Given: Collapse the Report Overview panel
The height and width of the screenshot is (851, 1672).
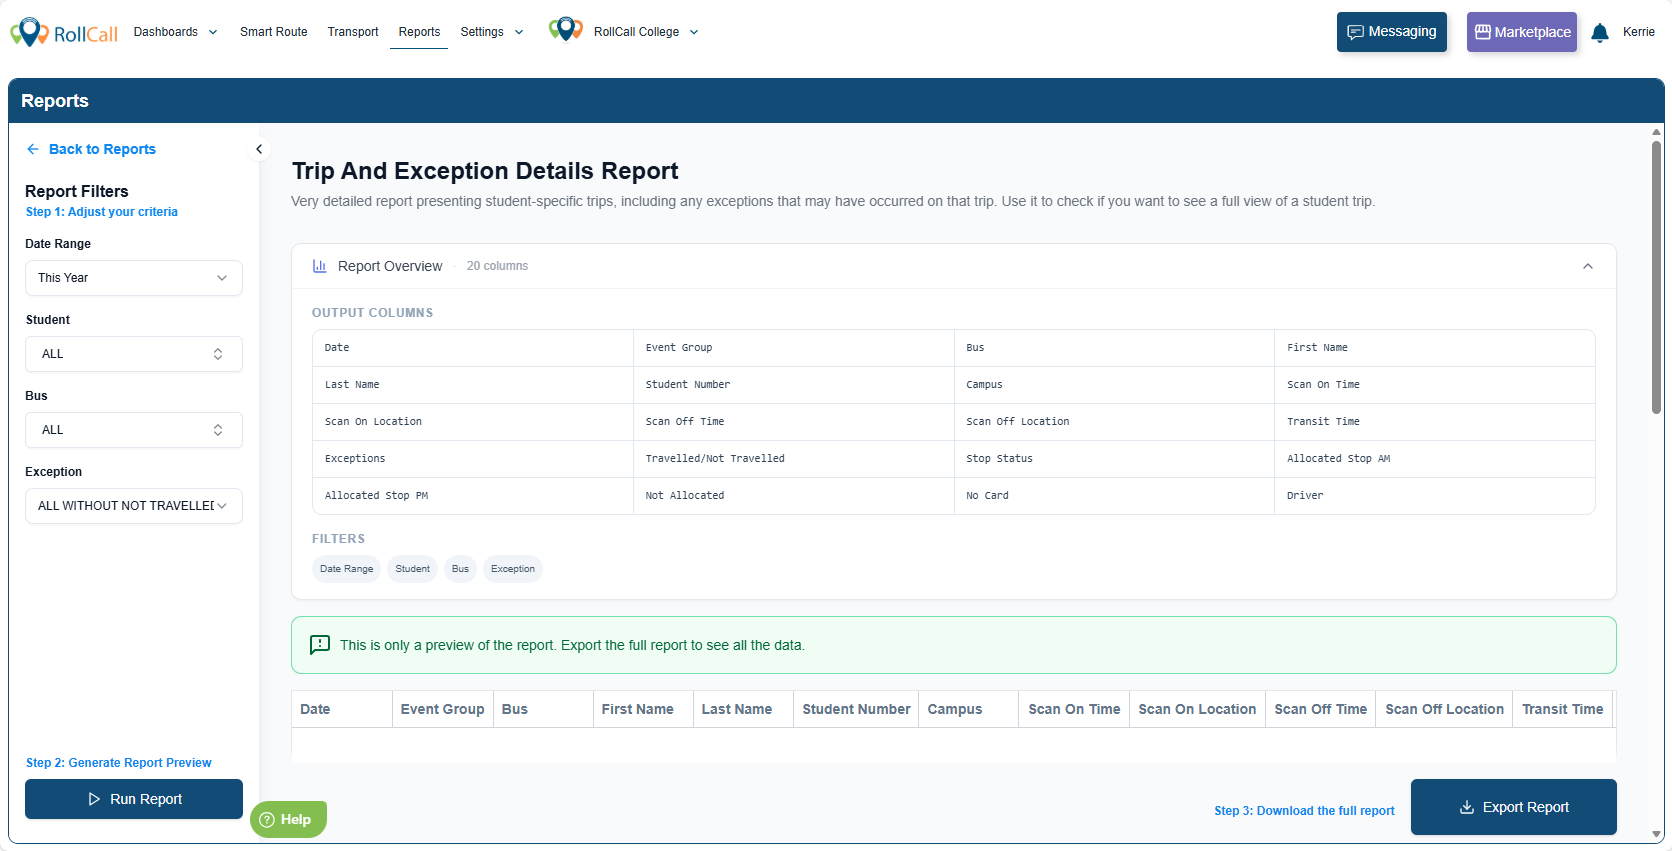Looking at the screenshot, I should tap(1587, 266).
